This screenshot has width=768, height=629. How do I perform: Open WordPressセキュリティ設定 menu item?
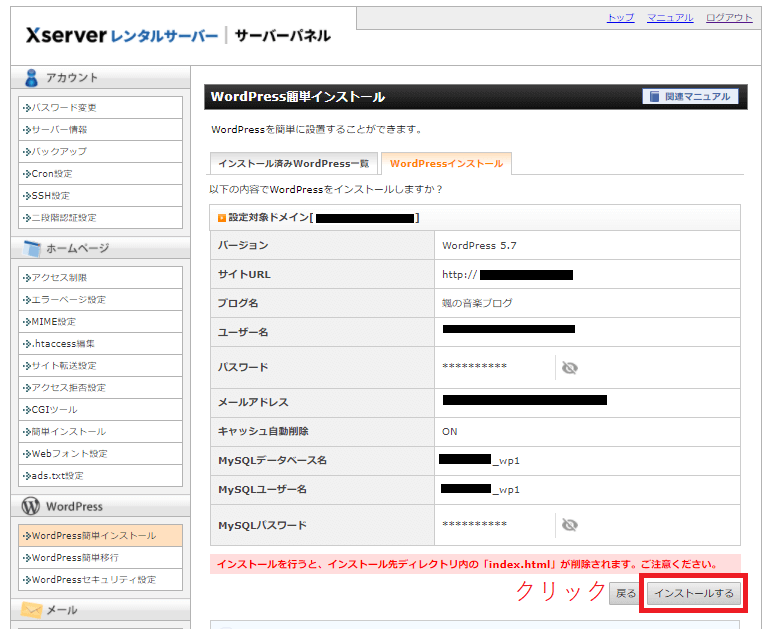[100, 580]
